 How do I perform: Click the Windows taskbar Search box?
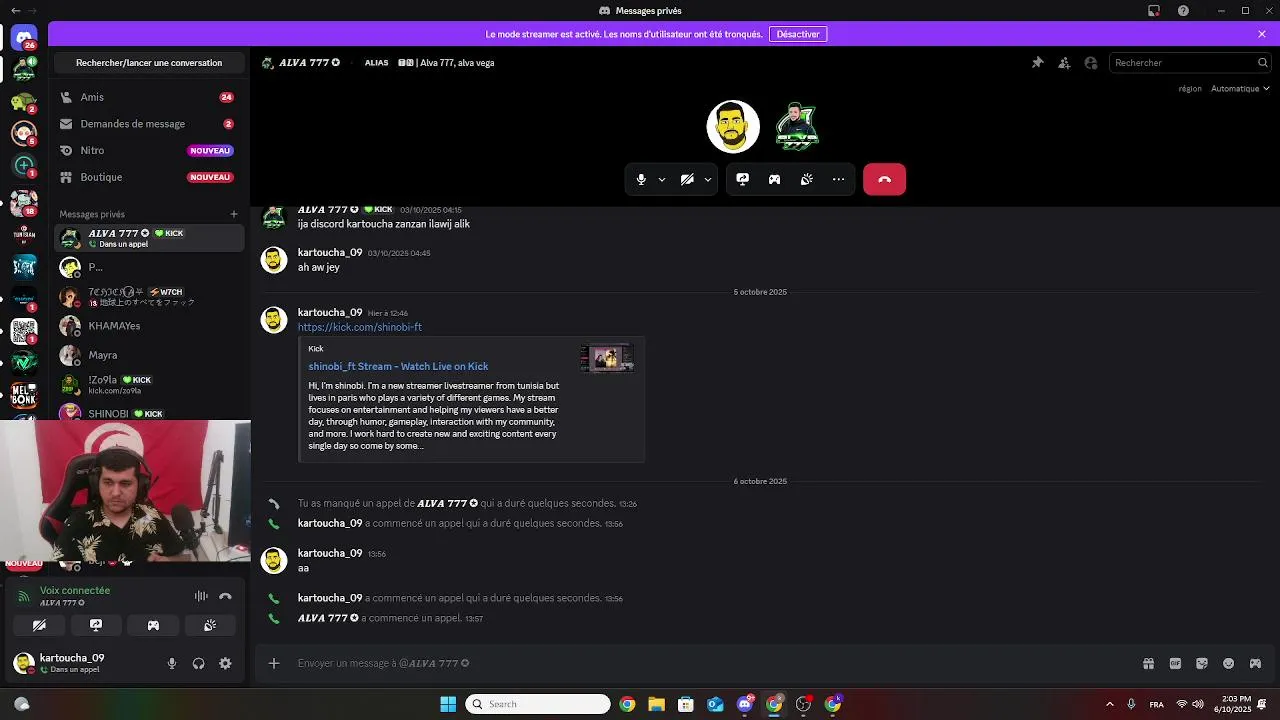click(x=538, y=704)
